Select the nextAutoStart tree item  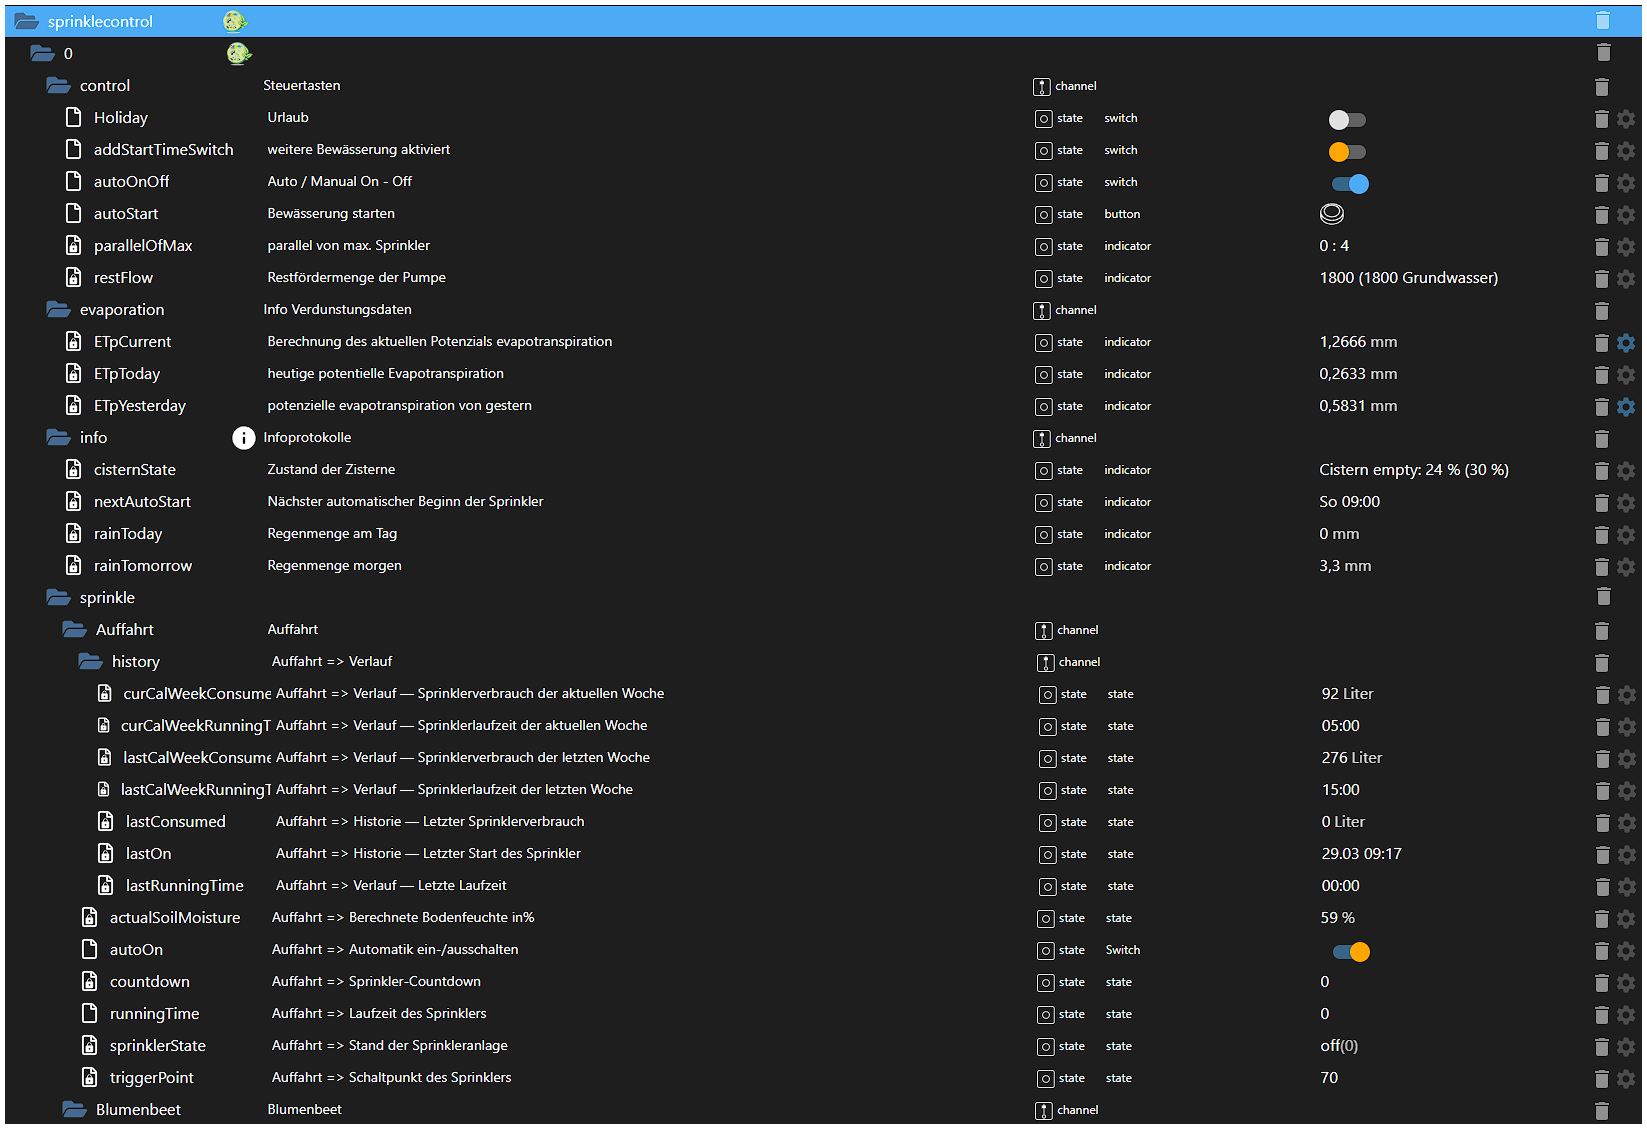point(142,502)
